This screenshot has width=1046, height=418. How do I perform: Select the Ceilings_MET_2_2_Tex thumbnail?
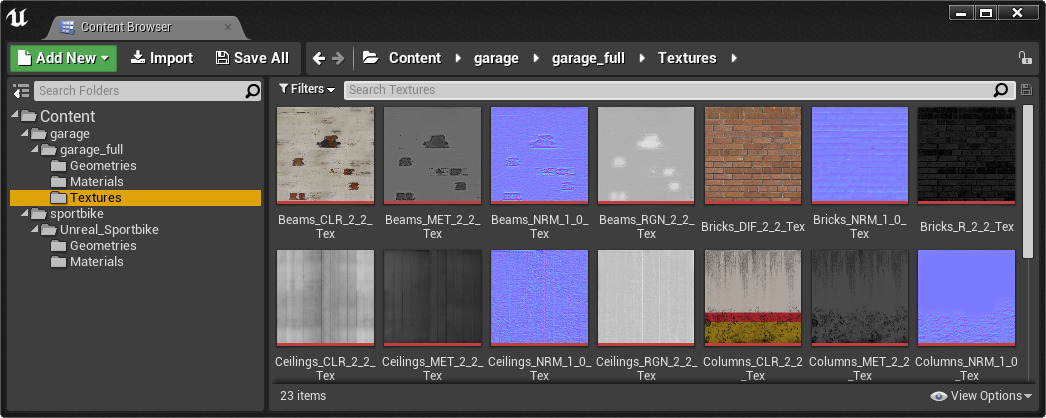432,298
